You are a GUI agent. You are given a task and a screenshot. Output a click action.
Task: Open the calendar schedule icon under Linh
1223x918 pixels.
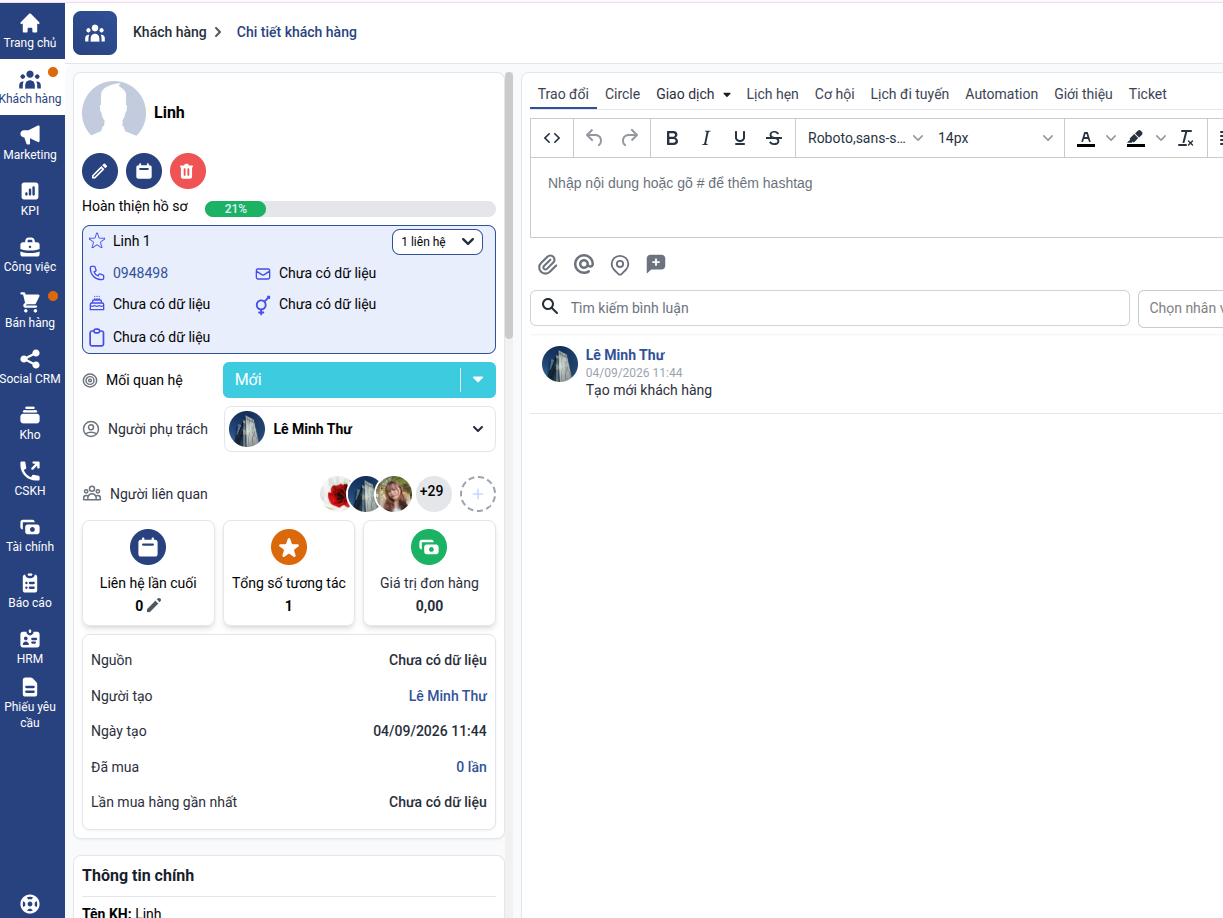144,172
